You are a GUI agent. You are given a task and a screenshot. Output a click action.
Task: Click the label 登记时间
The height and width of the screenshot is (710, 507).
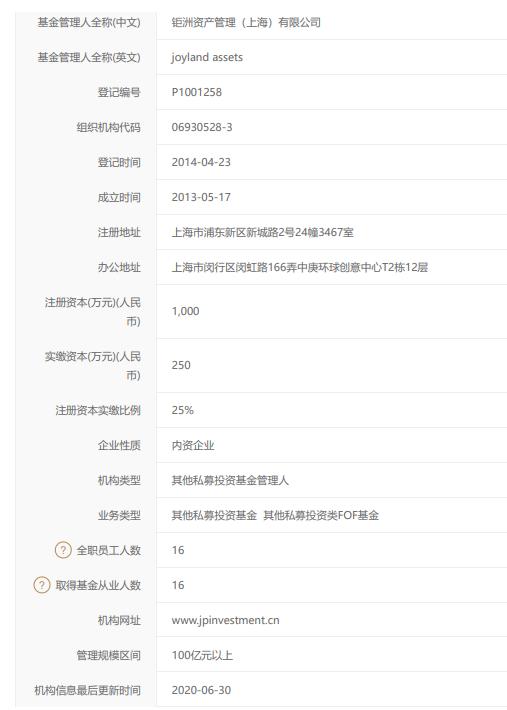pos(119,162)
